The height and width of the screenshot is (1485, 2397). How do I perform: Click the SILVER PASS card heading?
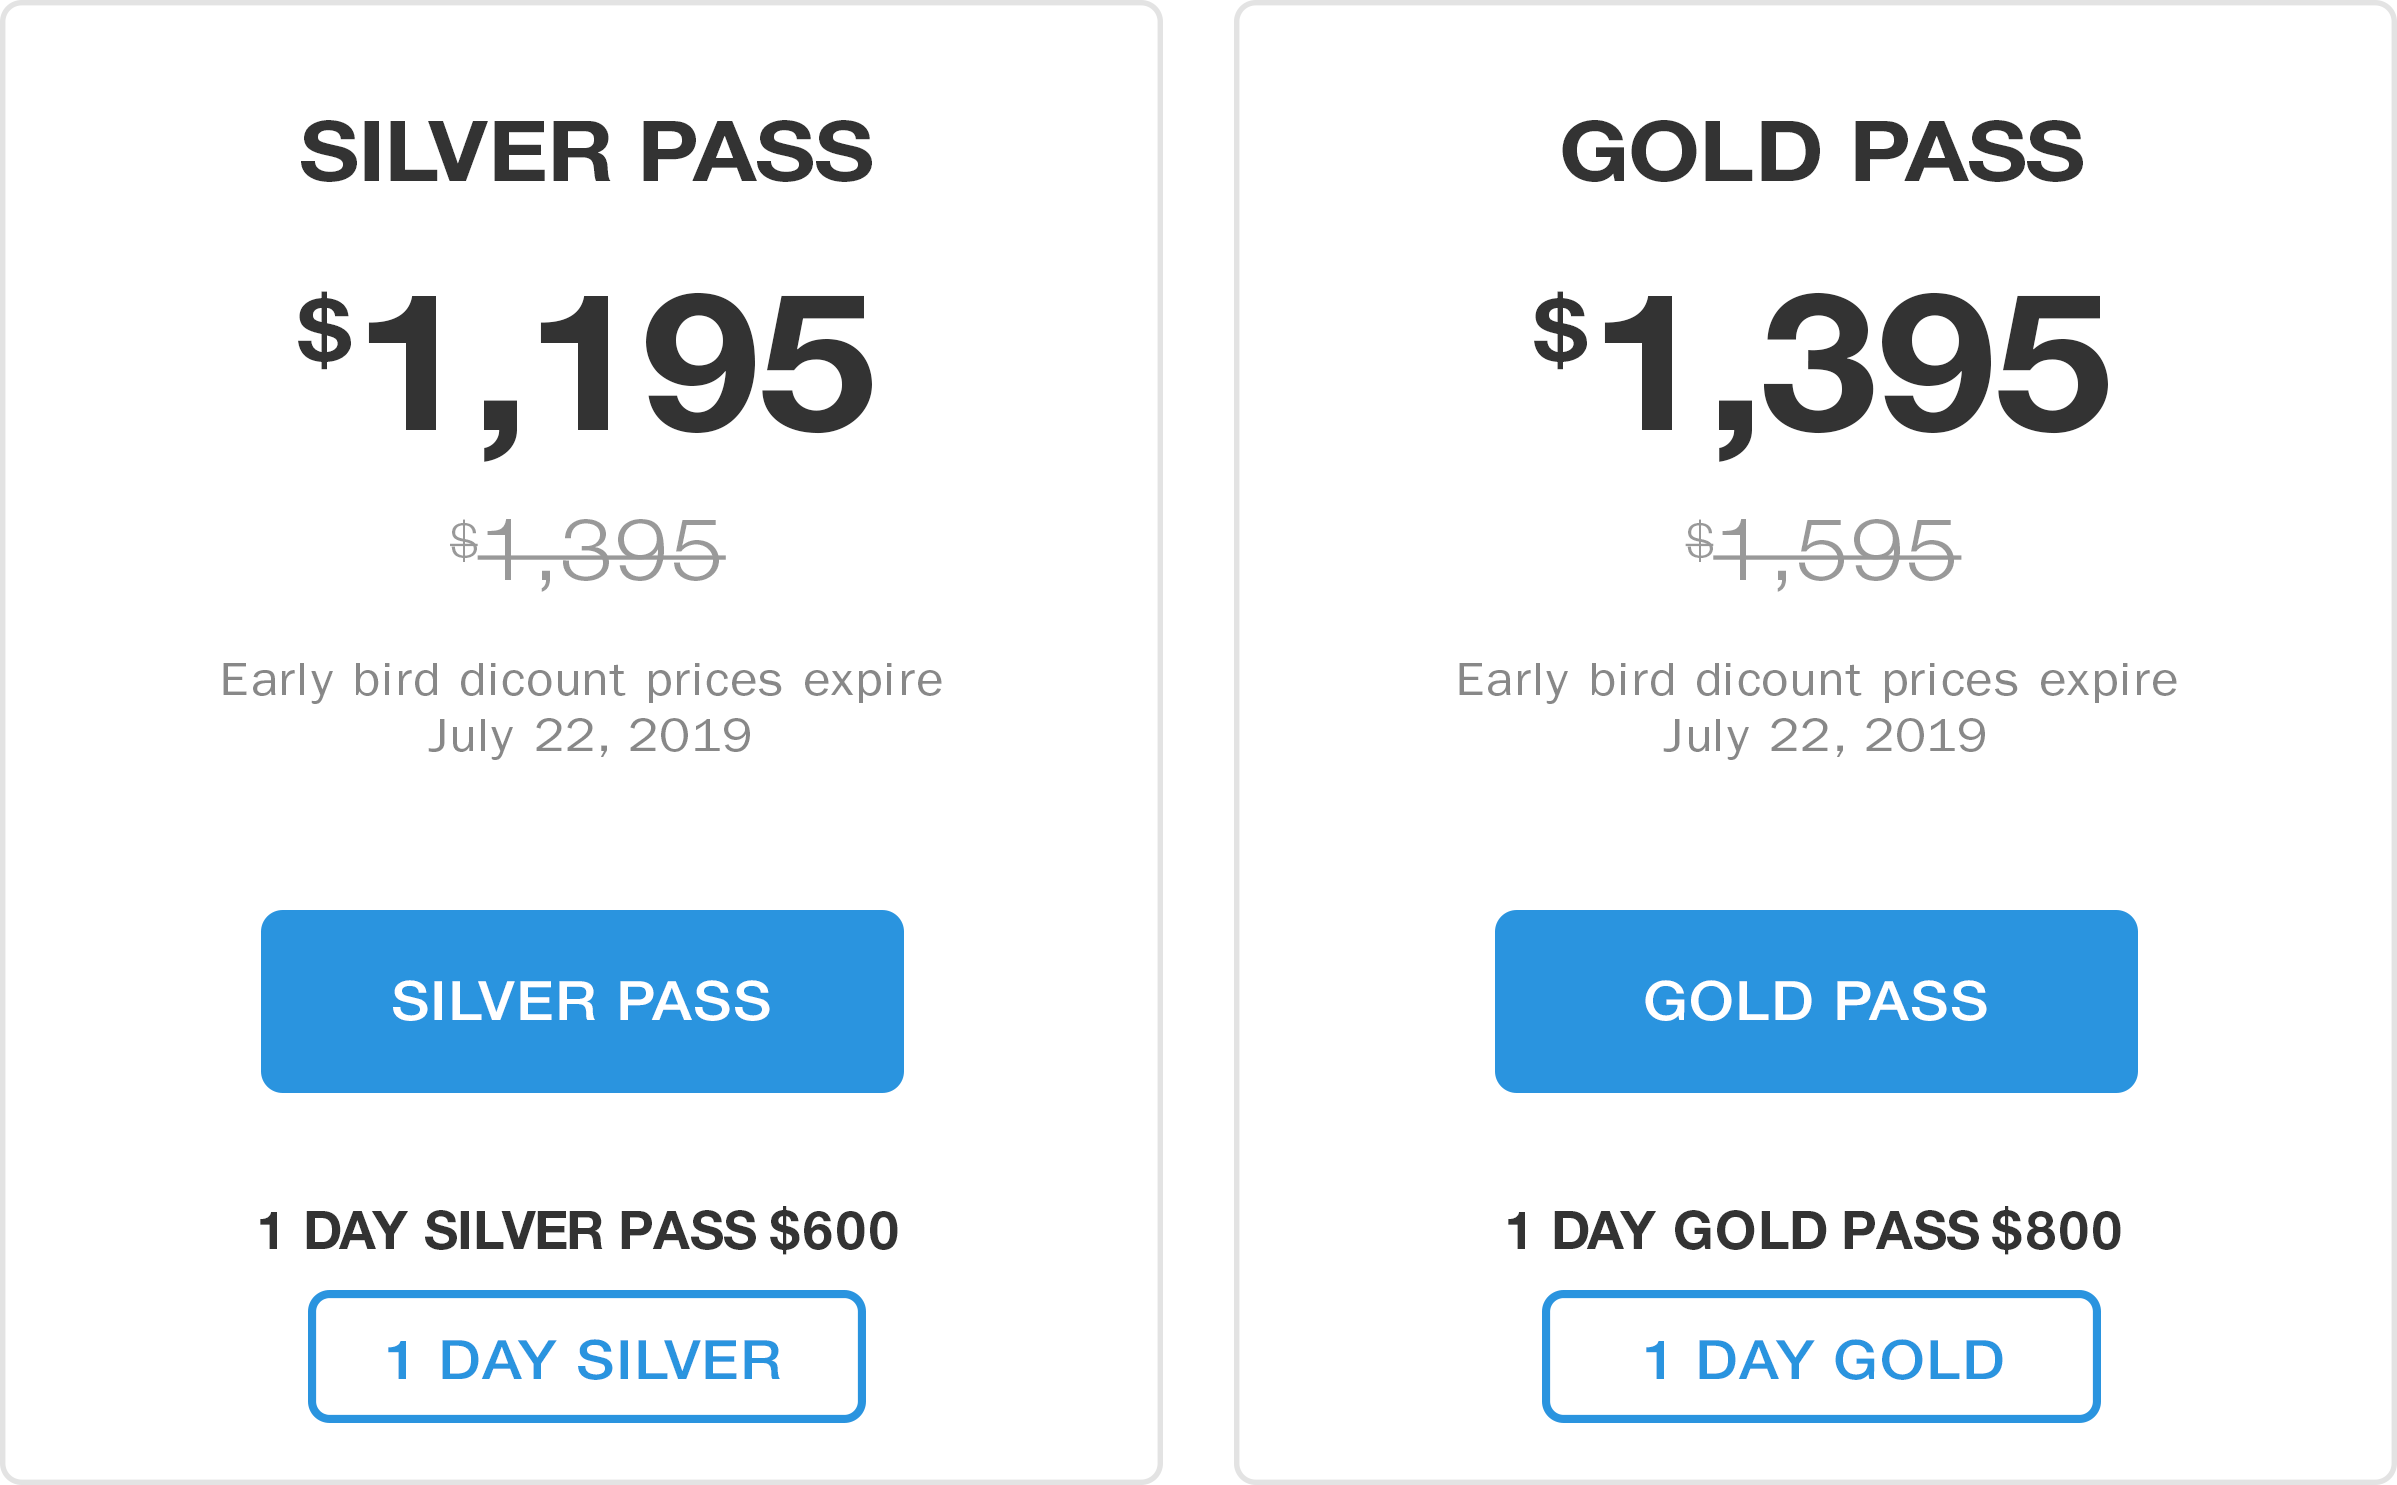tap(587, 152)
